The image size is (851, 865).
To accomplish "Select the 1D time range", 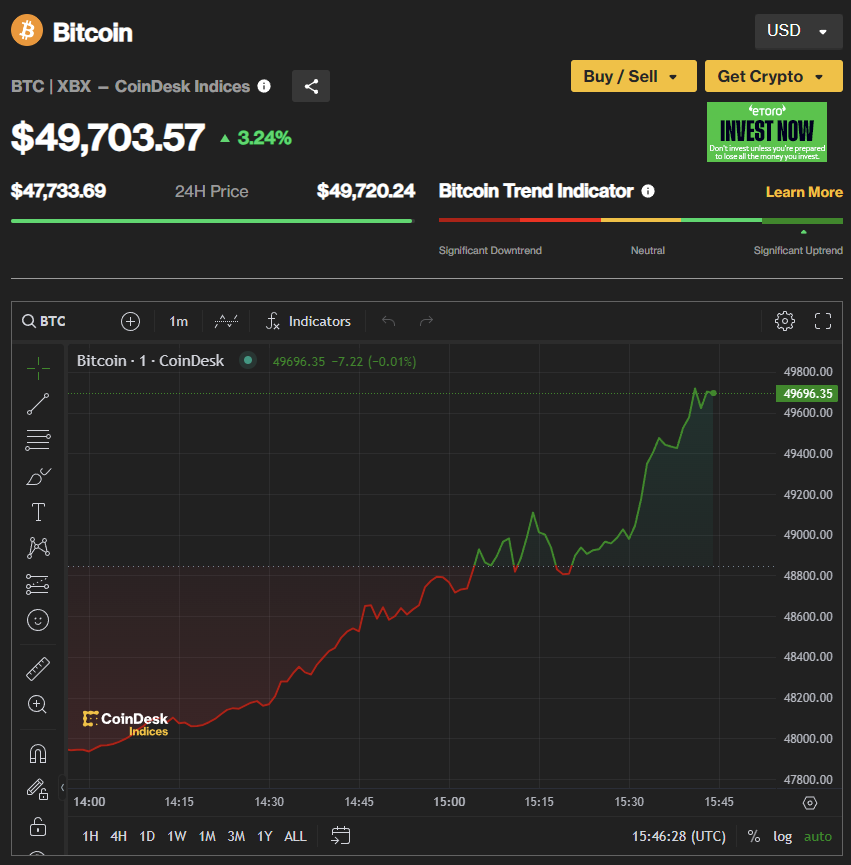I will point(147,836).
